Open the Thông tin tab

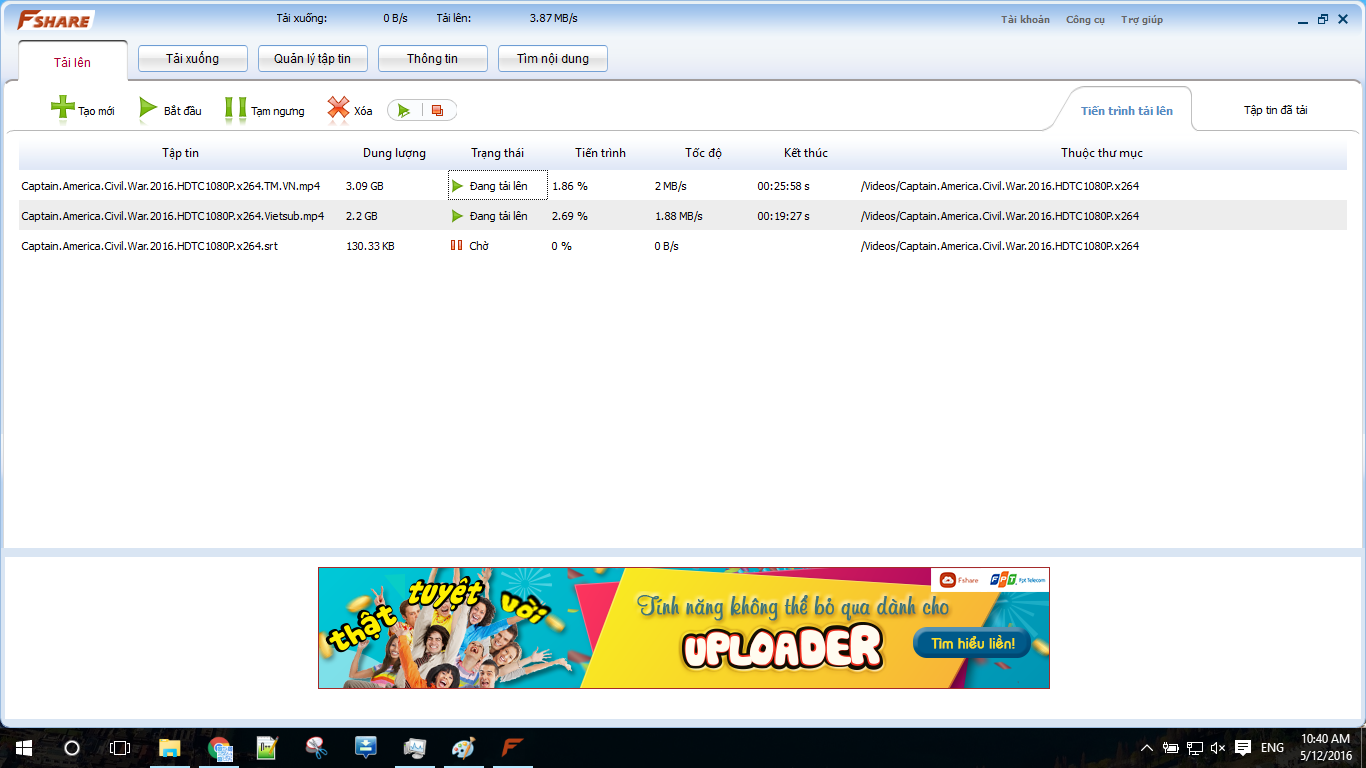click(x=432, y=59)
